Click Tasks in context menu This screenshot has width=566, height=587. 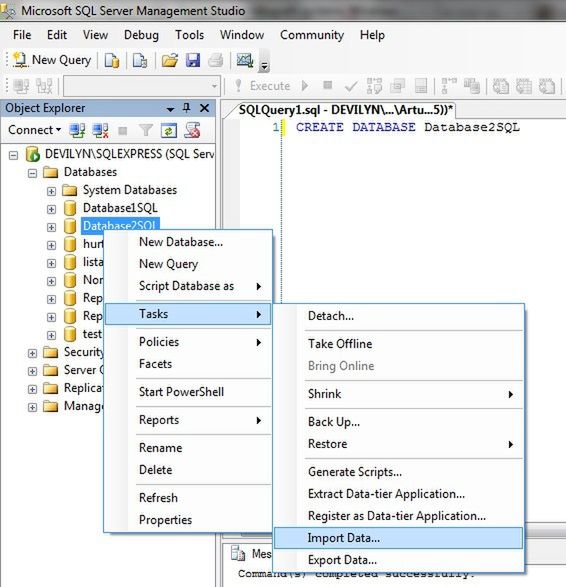click(188, 314)
